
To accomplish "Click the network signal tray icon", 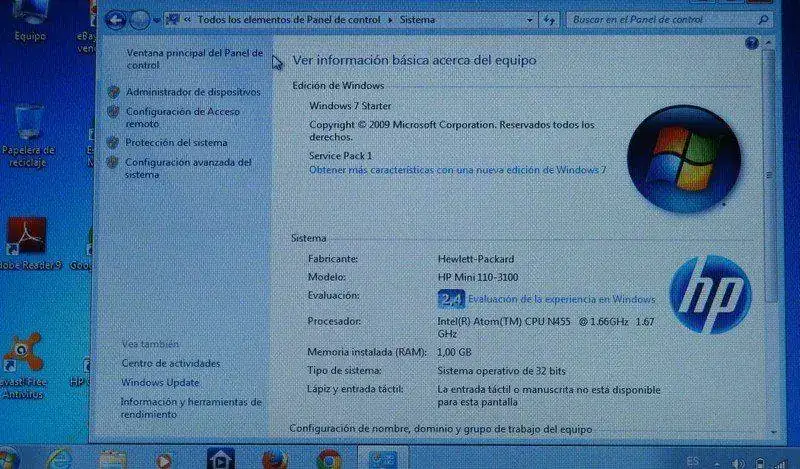I will [x=782, y=463].
